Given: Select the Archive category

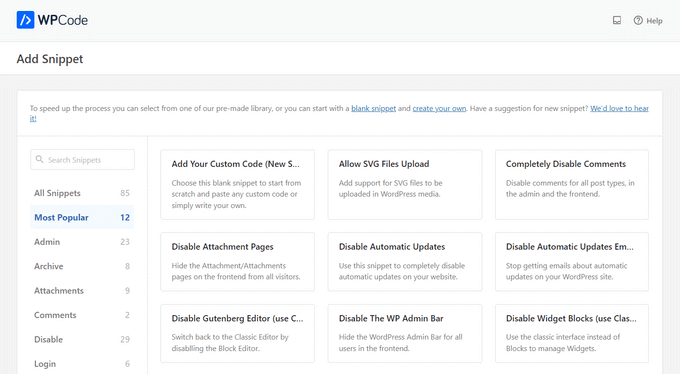Looking at the screenshot, I should pos(82,266).
